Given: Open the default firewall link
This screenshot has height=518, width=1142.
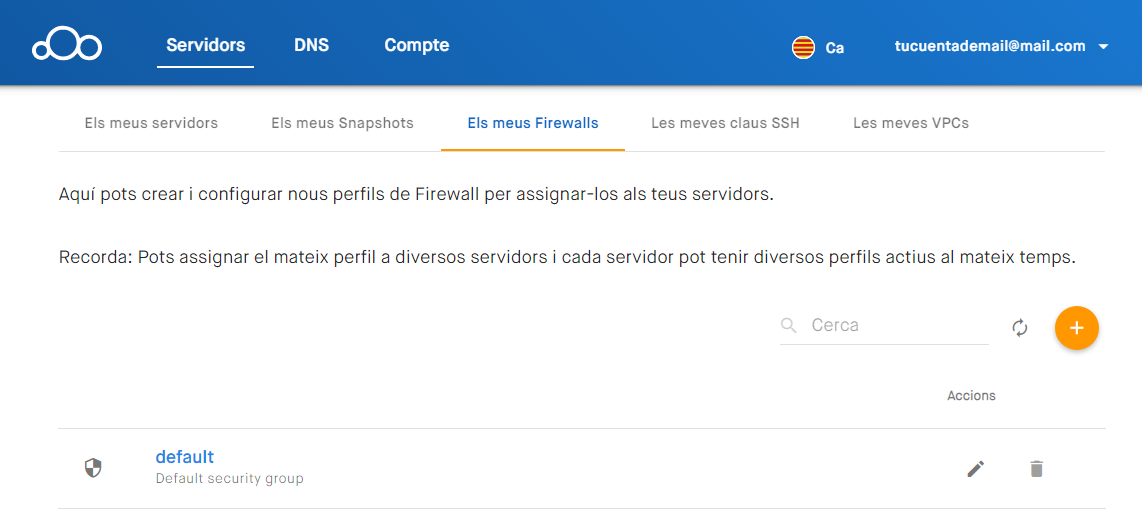Looking at the screenshot, I should point(185,457).
